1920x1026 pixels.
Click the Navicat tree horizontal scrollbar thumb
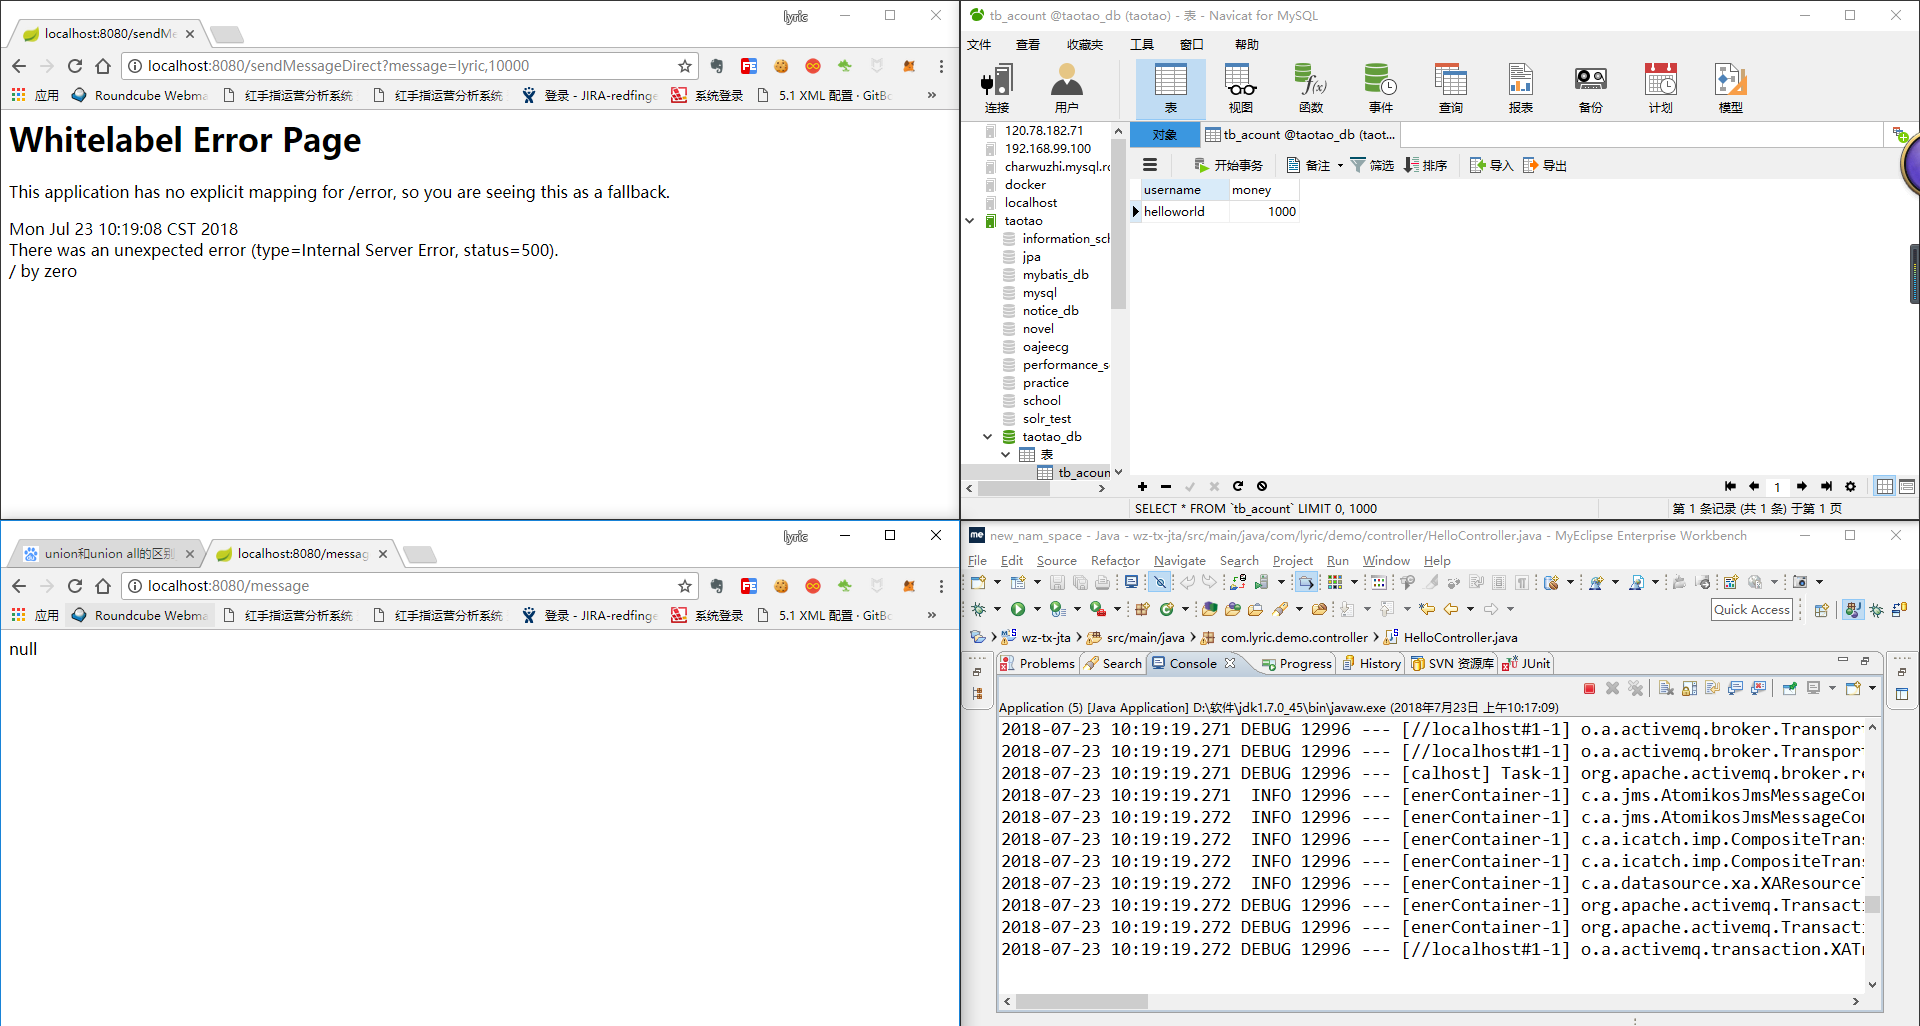(1014, 489)
